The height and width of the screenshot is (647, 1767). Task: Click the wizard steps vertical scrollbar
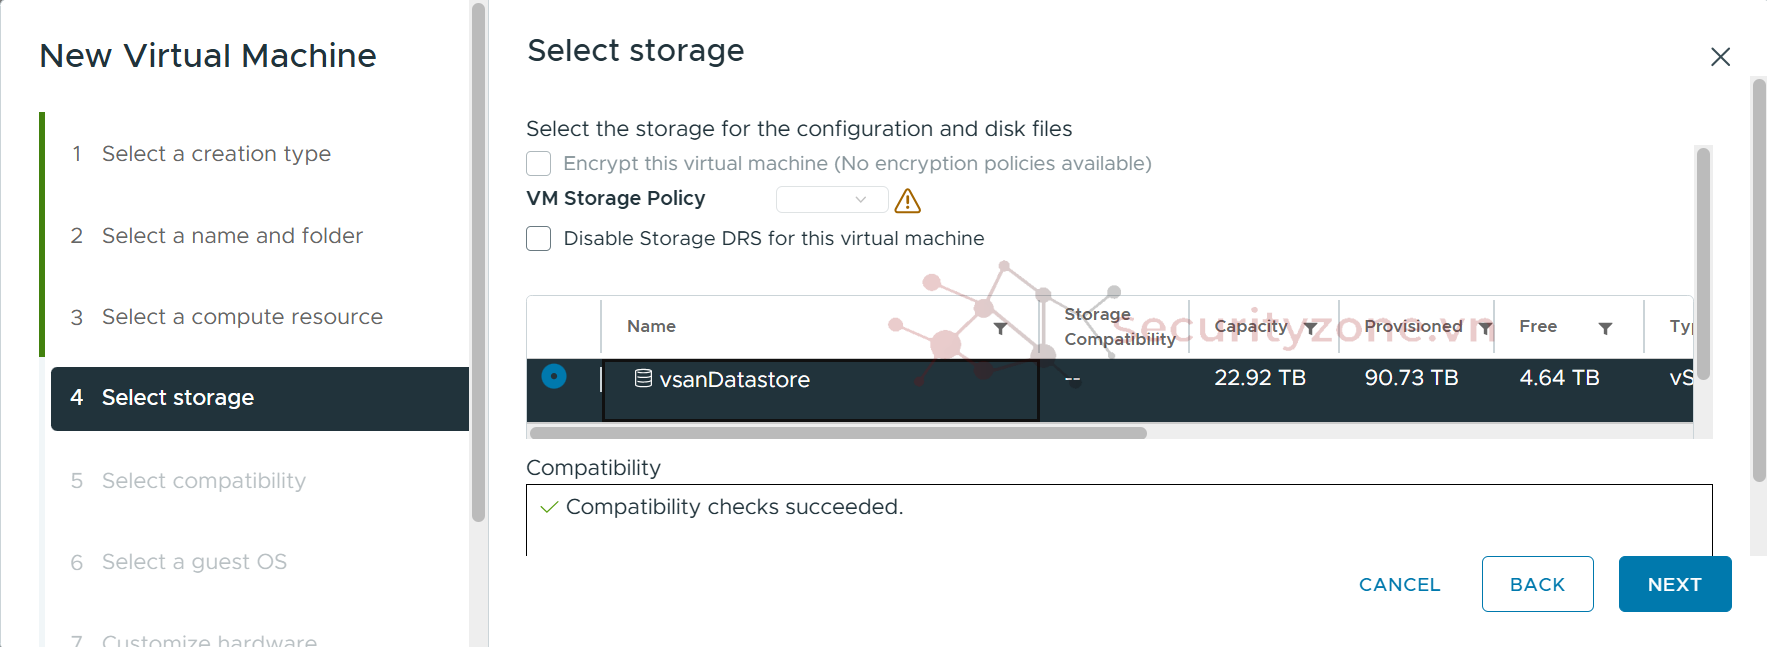[x=478, y=260]
